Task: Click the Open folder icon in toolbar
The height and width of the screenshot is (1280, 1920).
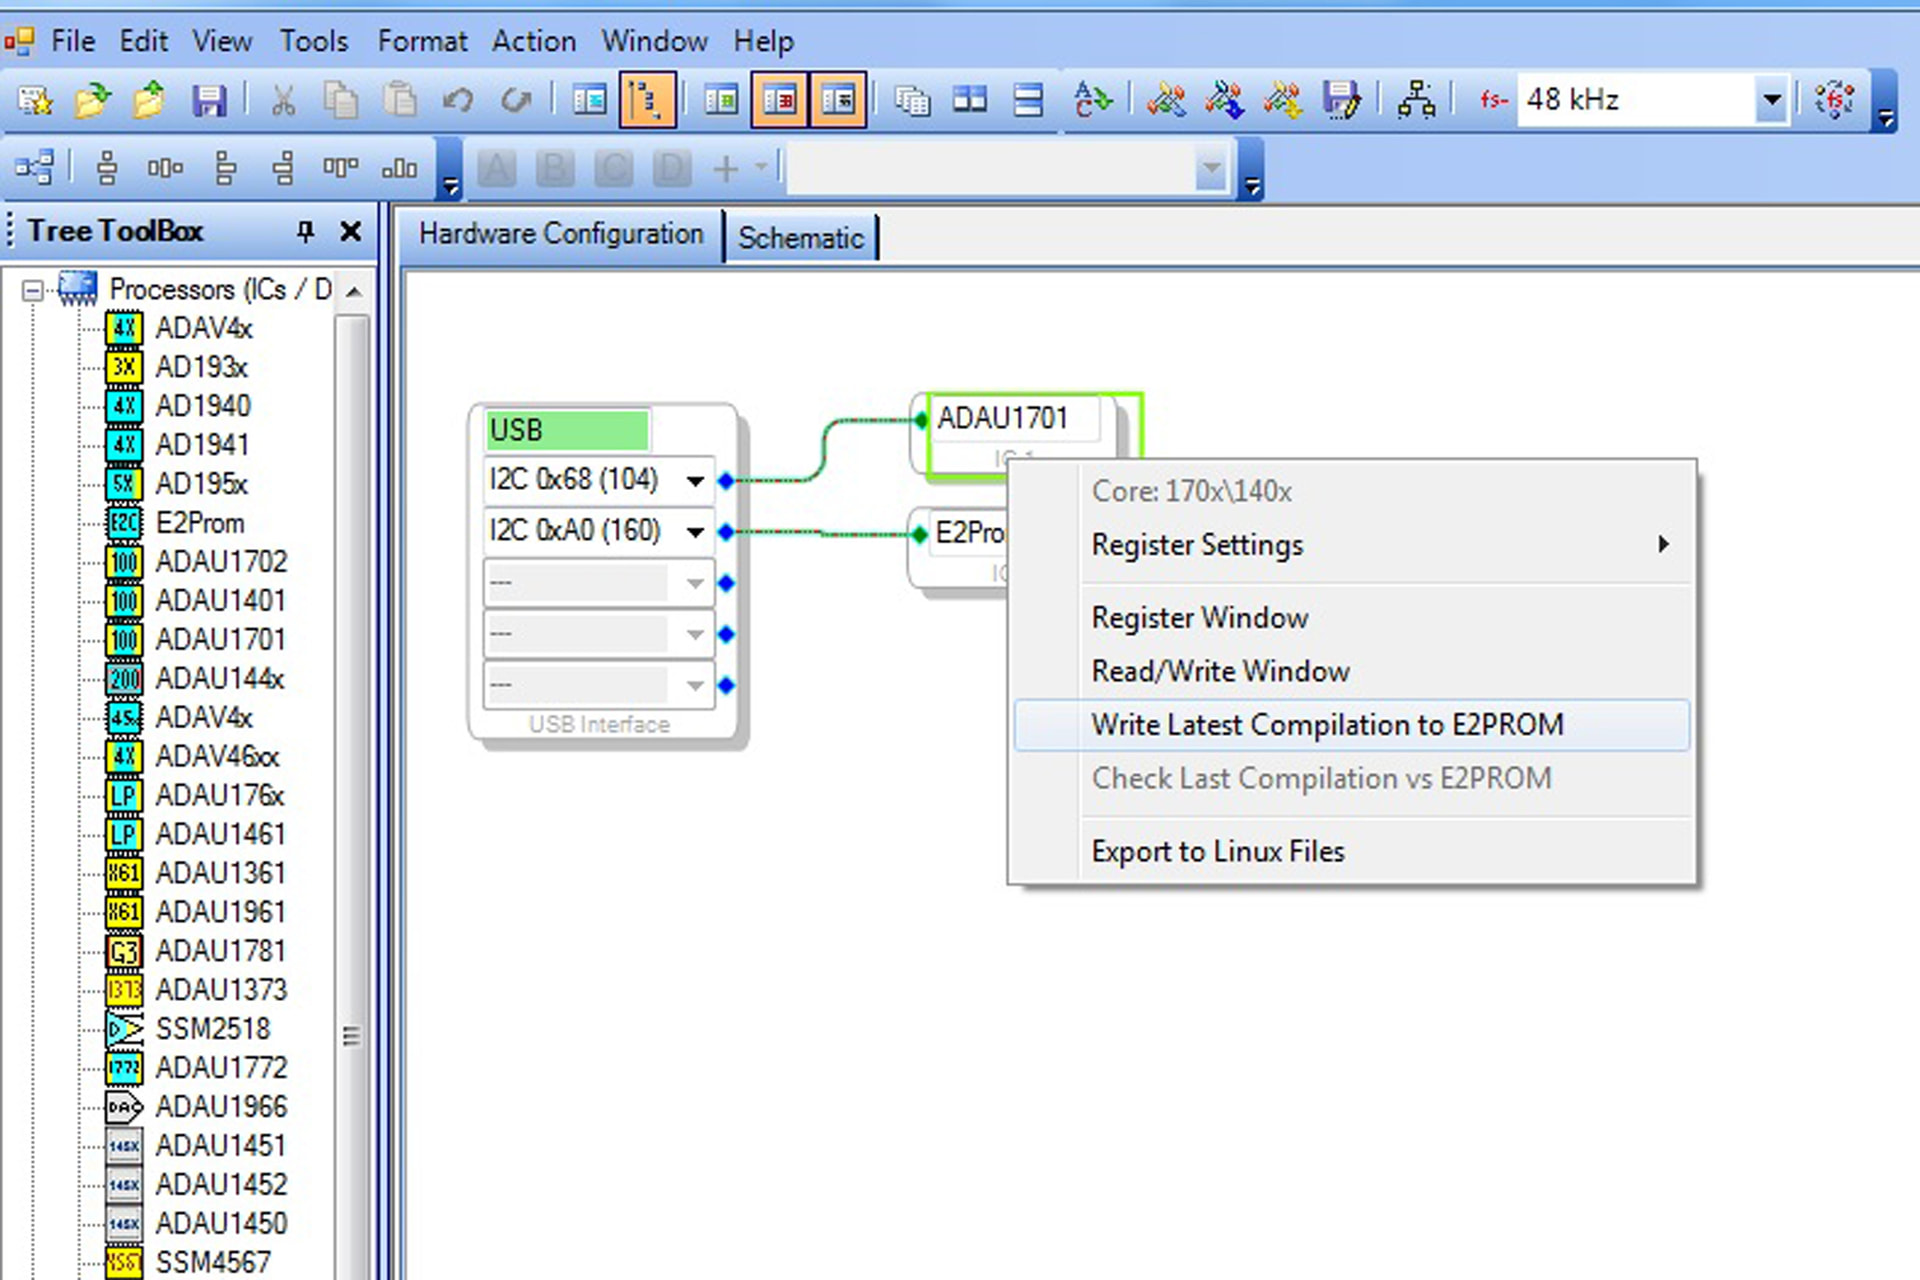Action: [x=92, y=100]
